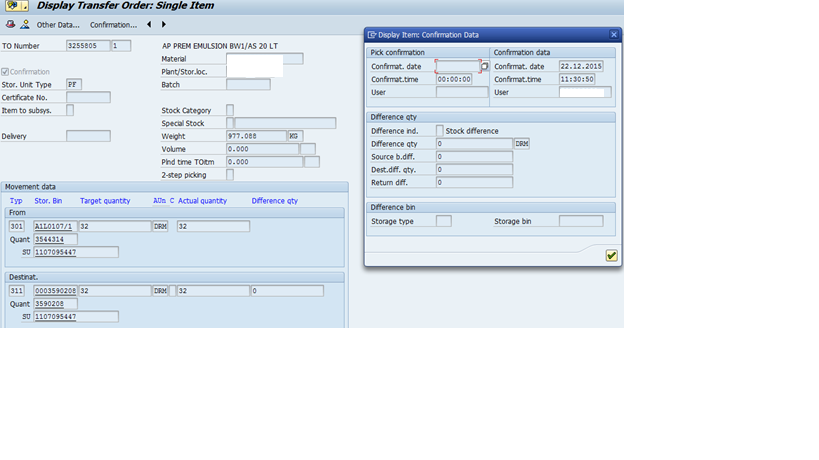
Task: Click the person icon in the toolbar
Action: point(25,24)
